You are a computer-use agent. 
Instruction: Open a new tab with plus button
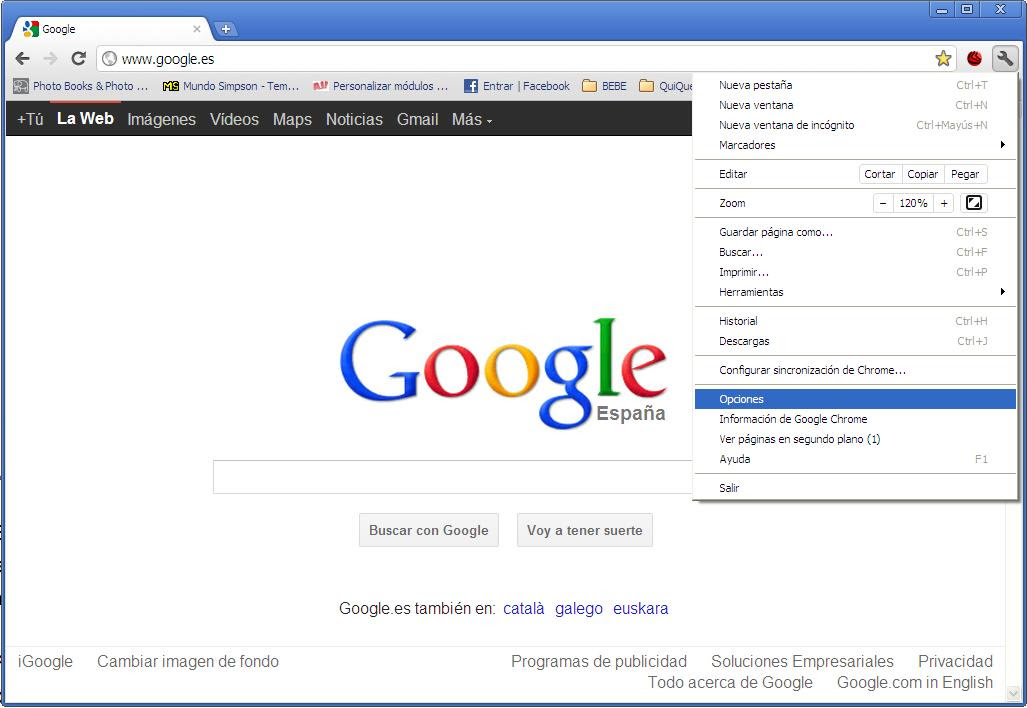(225, 29)
